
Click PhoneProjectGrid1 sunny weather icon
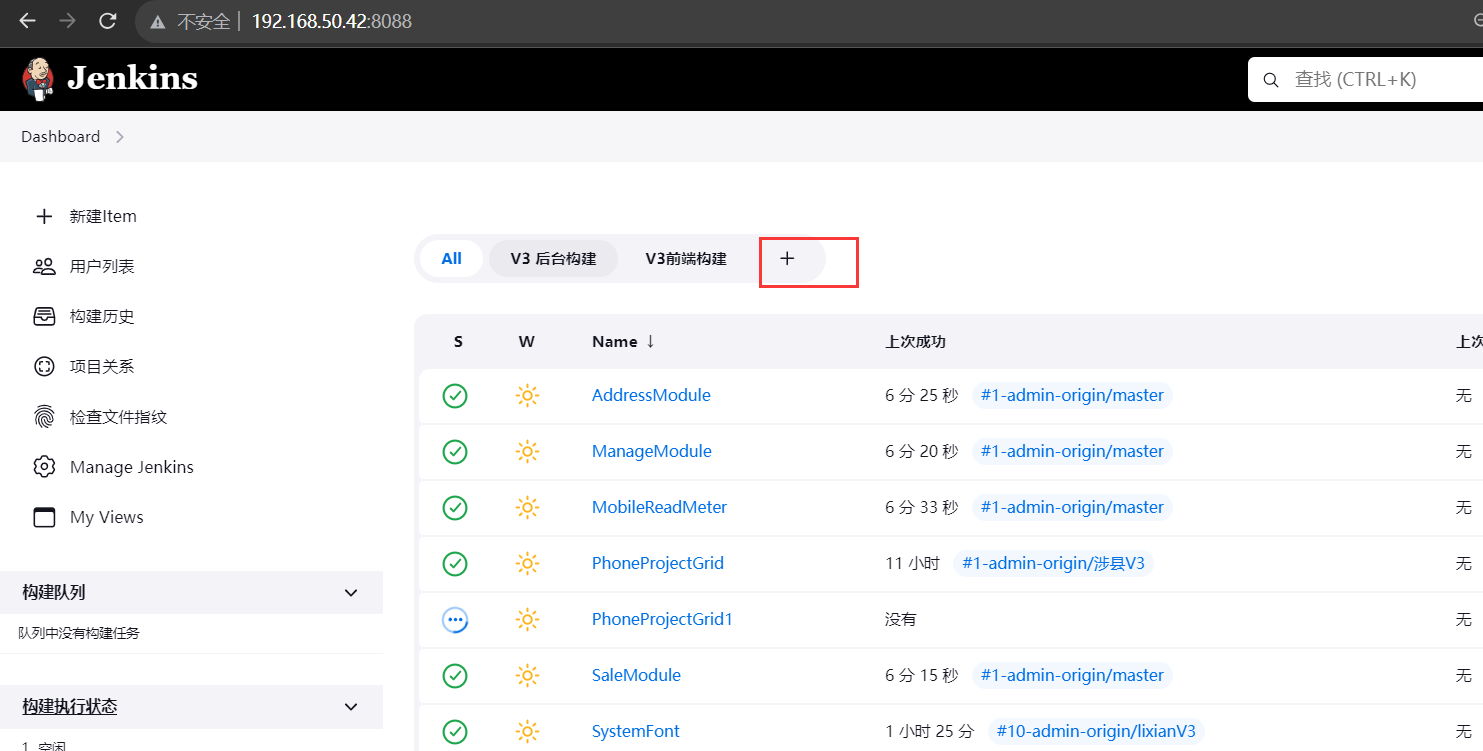coord(527,620)
